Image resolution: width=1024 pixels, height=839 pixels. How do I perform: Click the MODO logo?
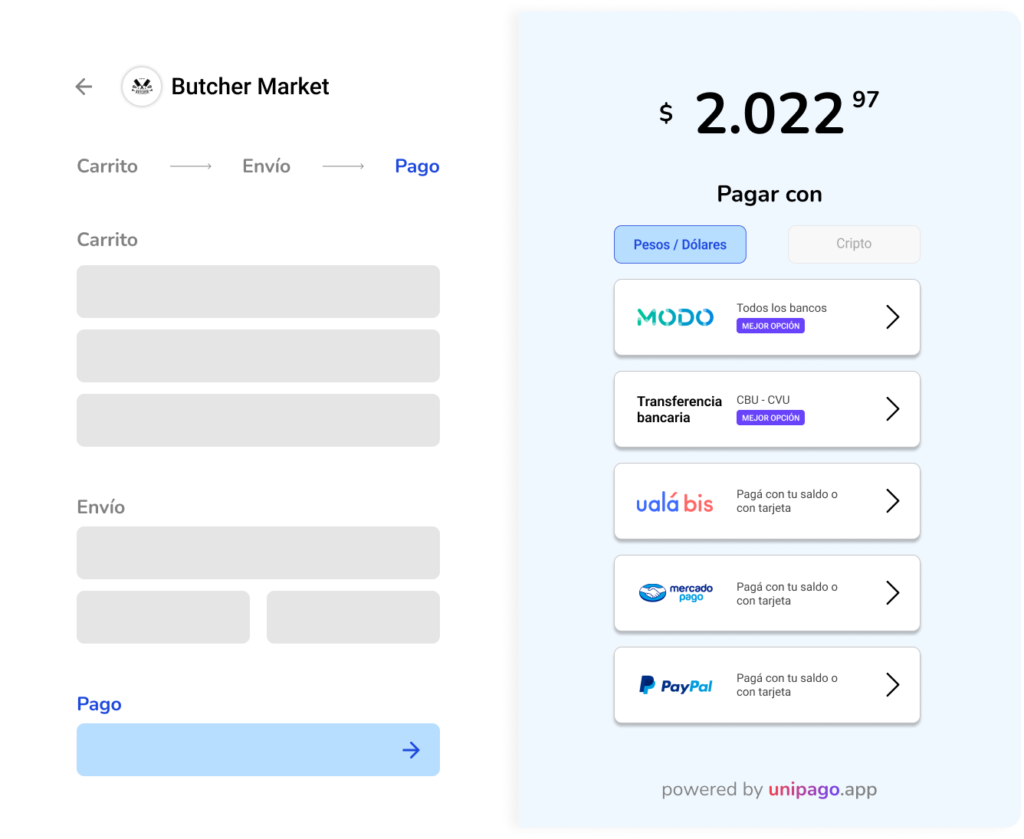(675, 317)
